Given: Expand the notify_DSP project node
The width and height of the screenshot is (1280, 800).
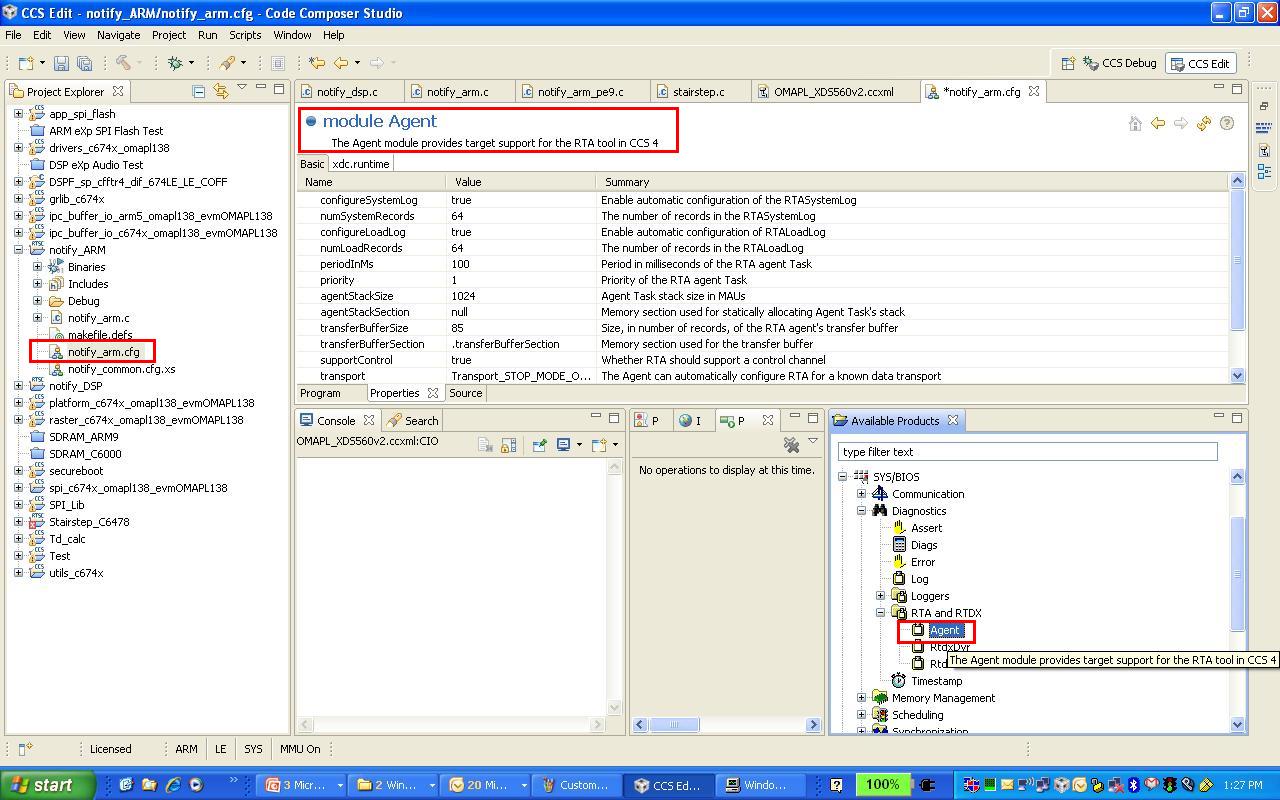Looking at the screenshot, I should (x=18, y=386).
